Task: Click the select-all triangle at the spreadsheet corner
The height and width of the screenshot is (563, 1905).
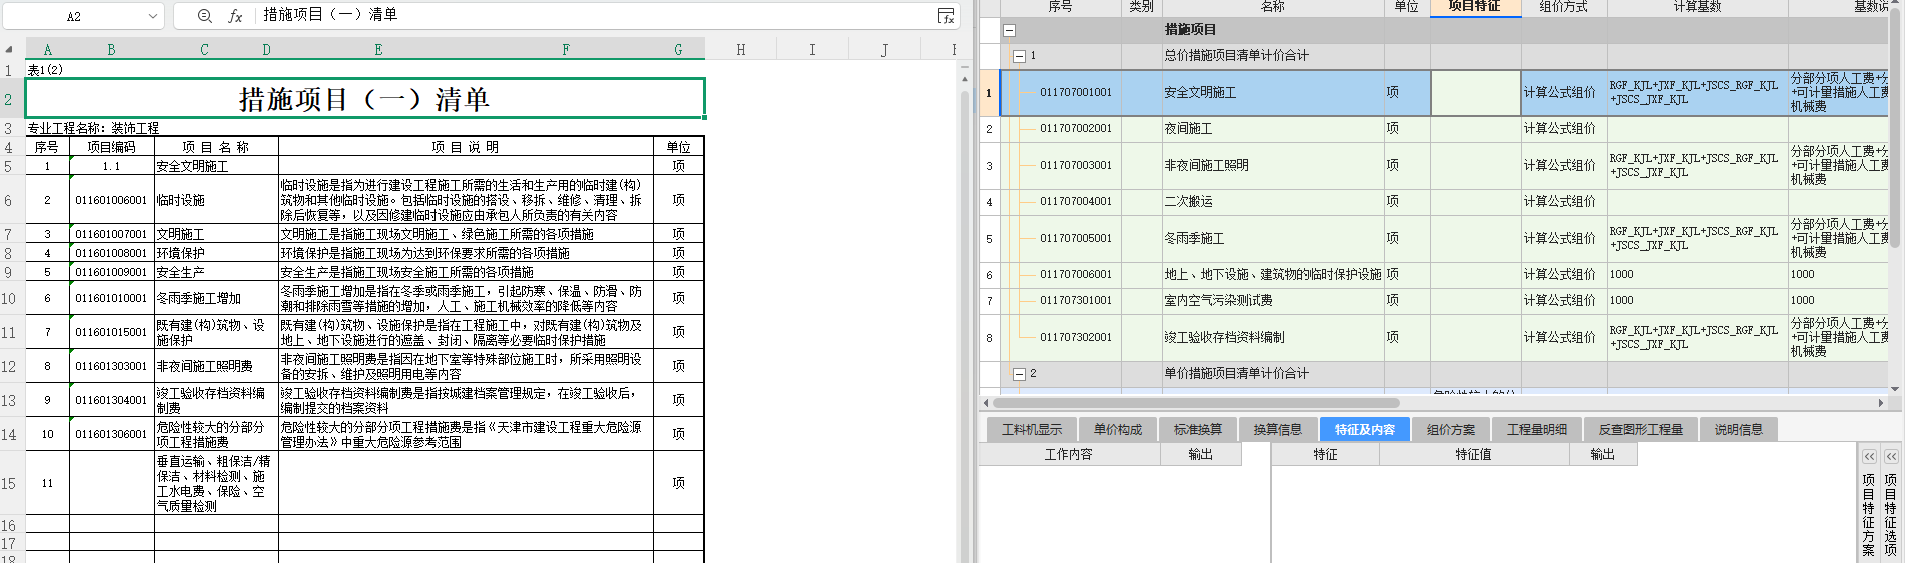Action: [9, 50]
